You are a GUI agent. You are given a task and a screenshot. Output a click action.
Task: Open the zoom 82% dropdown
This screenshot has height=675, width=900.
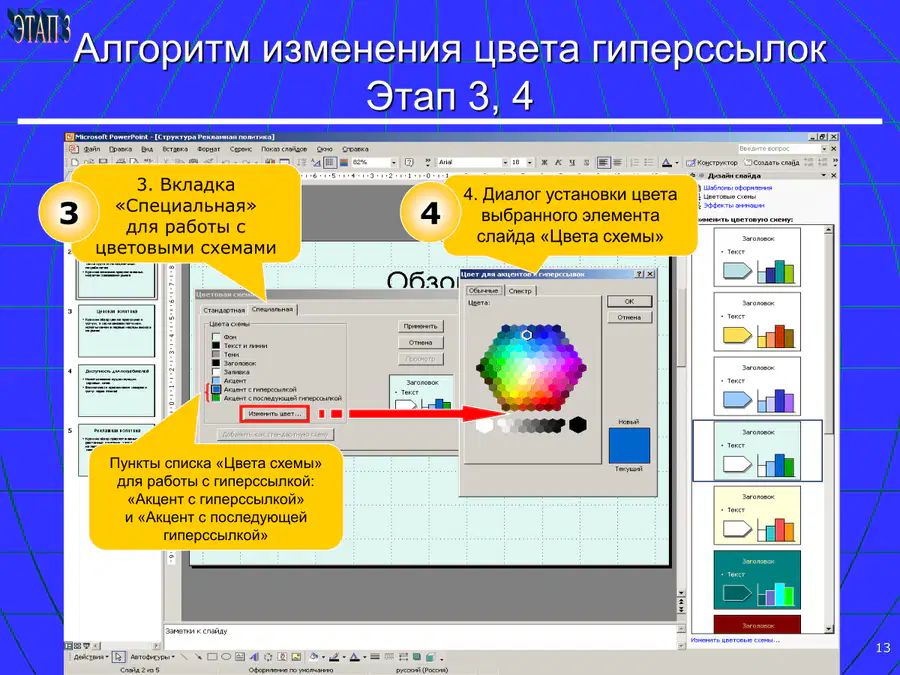click(394, 162)
